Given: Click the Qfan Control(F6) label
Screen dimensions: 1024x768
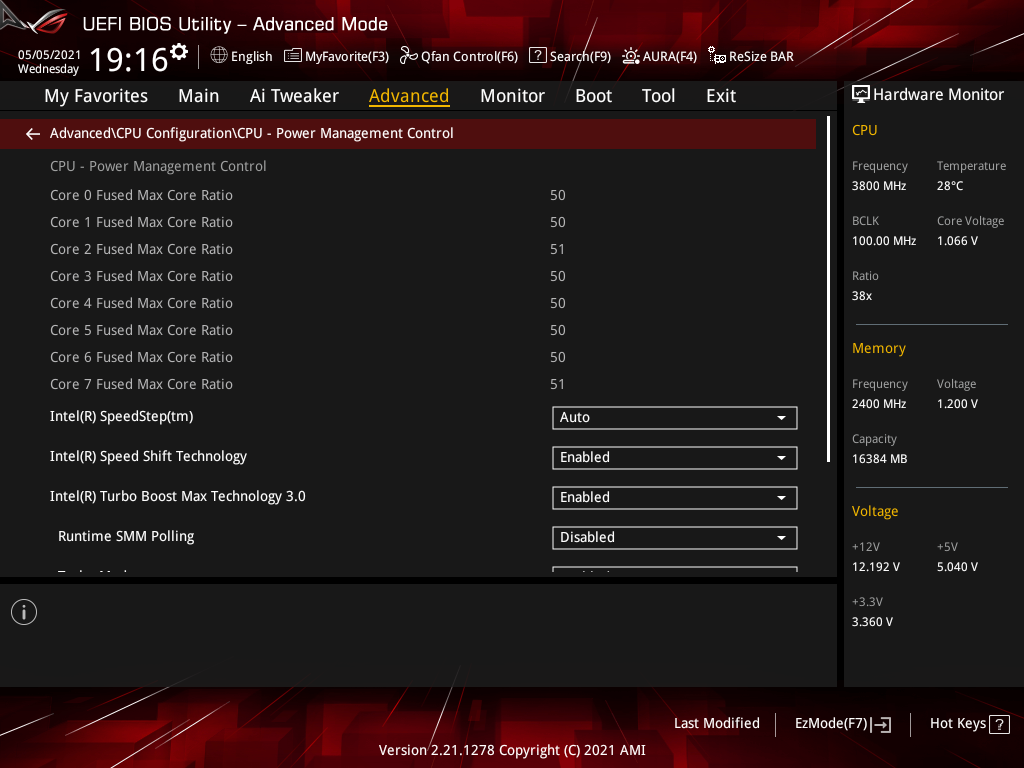Looking at the screenshot, I should pyautogui.click(x=469, y=57).
